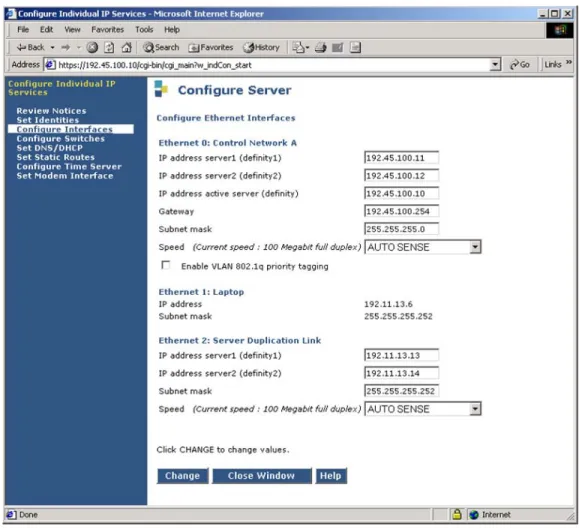This screenshot has width=579, height=529.
Task: Open Configure Time Server in sidebar
Action: 69,166
